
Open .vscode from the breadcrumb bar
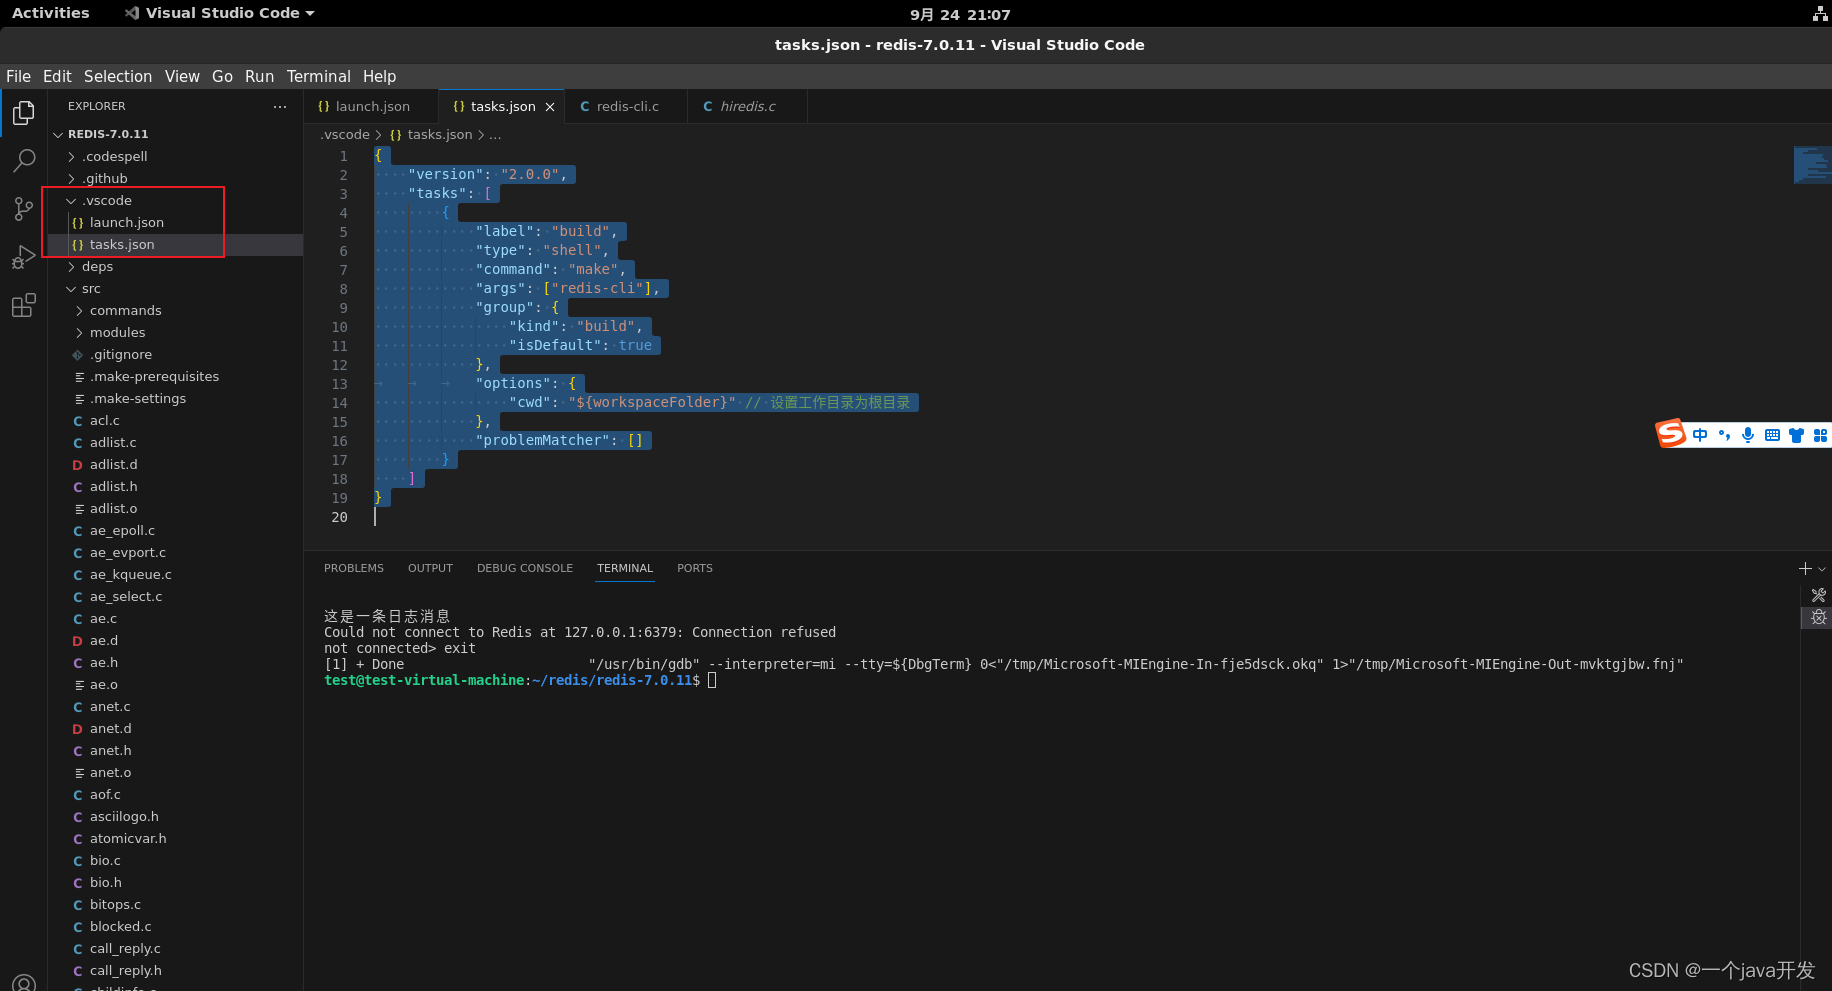[x=344, y=134]
